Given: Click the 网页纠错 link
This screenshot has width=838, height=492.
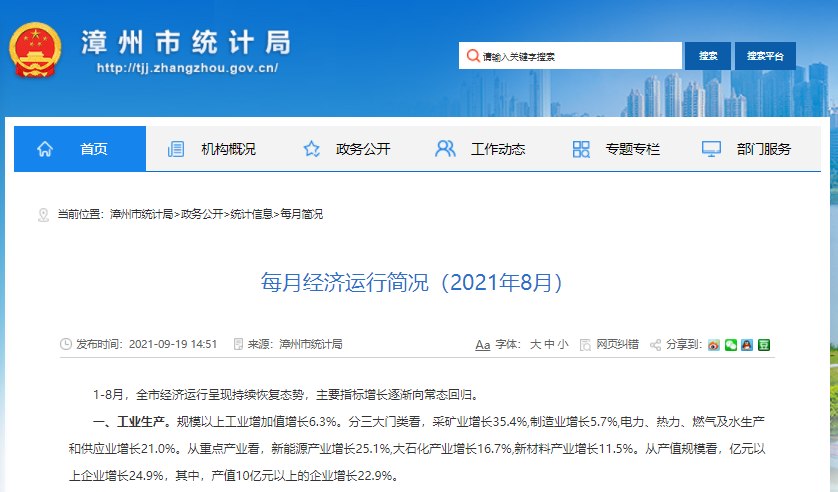Looking at the screenshot, I should click(x=617, y=345).
